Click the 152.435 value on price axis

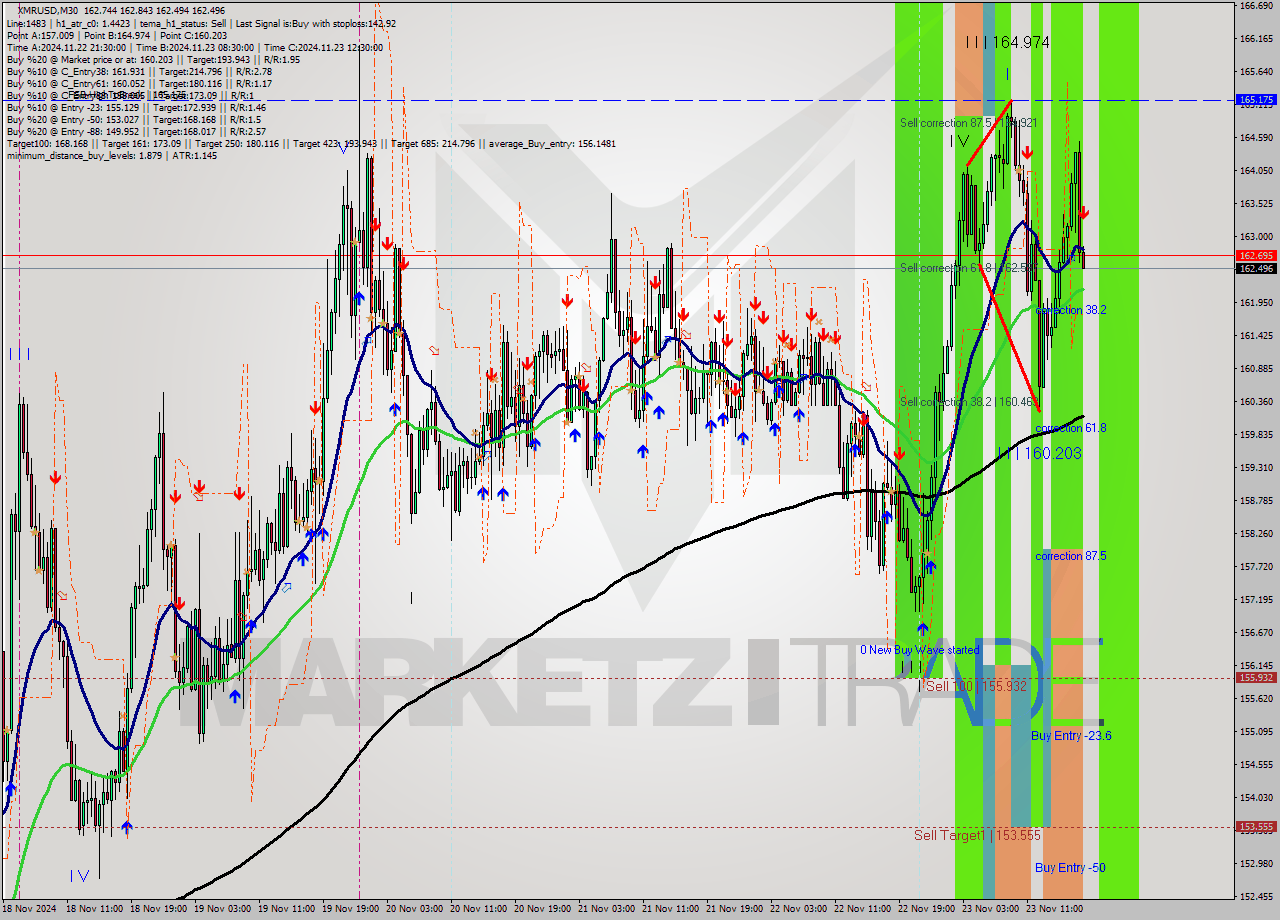1256,896
